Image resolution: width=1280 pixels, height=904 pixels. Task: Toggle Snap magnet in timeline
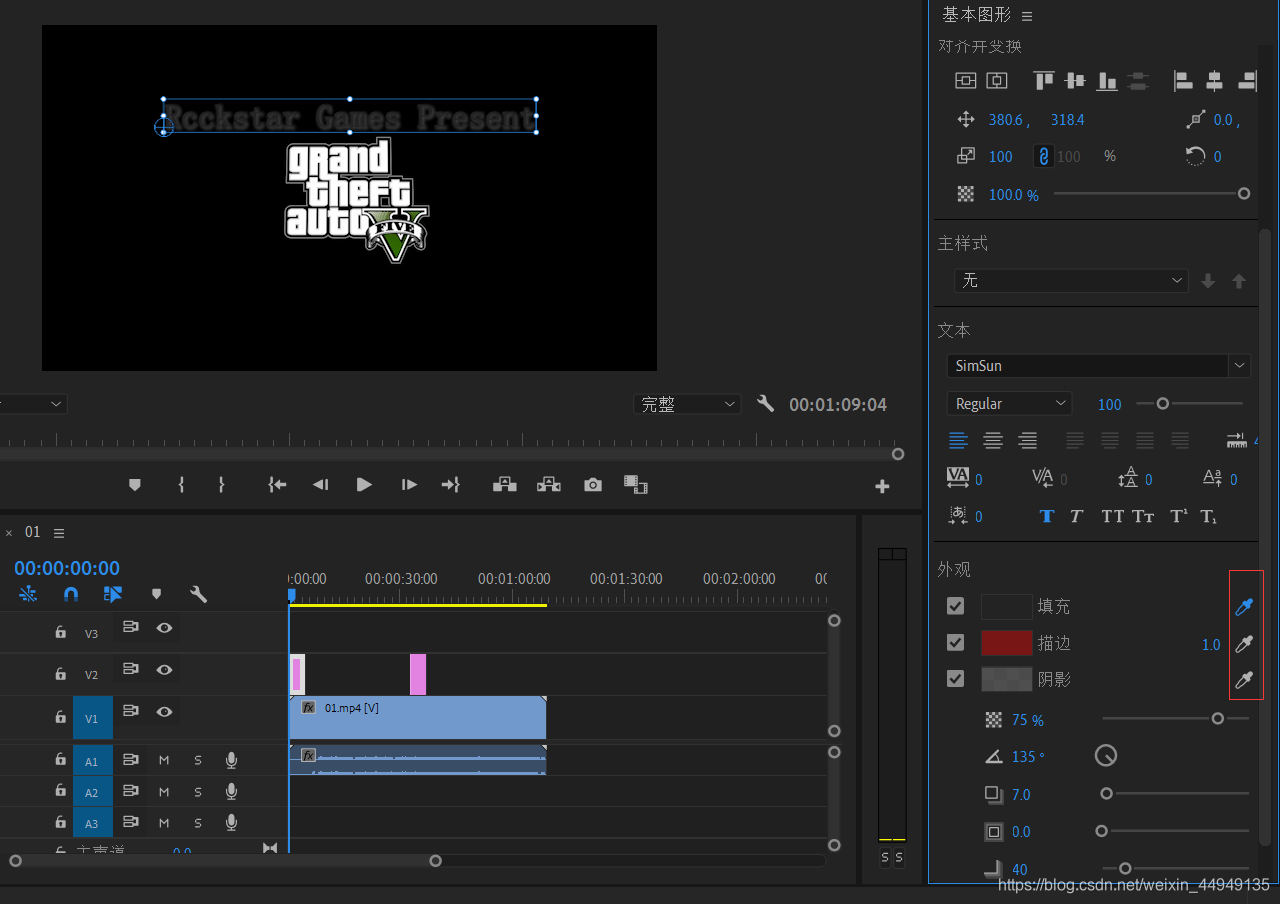[x=71, y=594]
